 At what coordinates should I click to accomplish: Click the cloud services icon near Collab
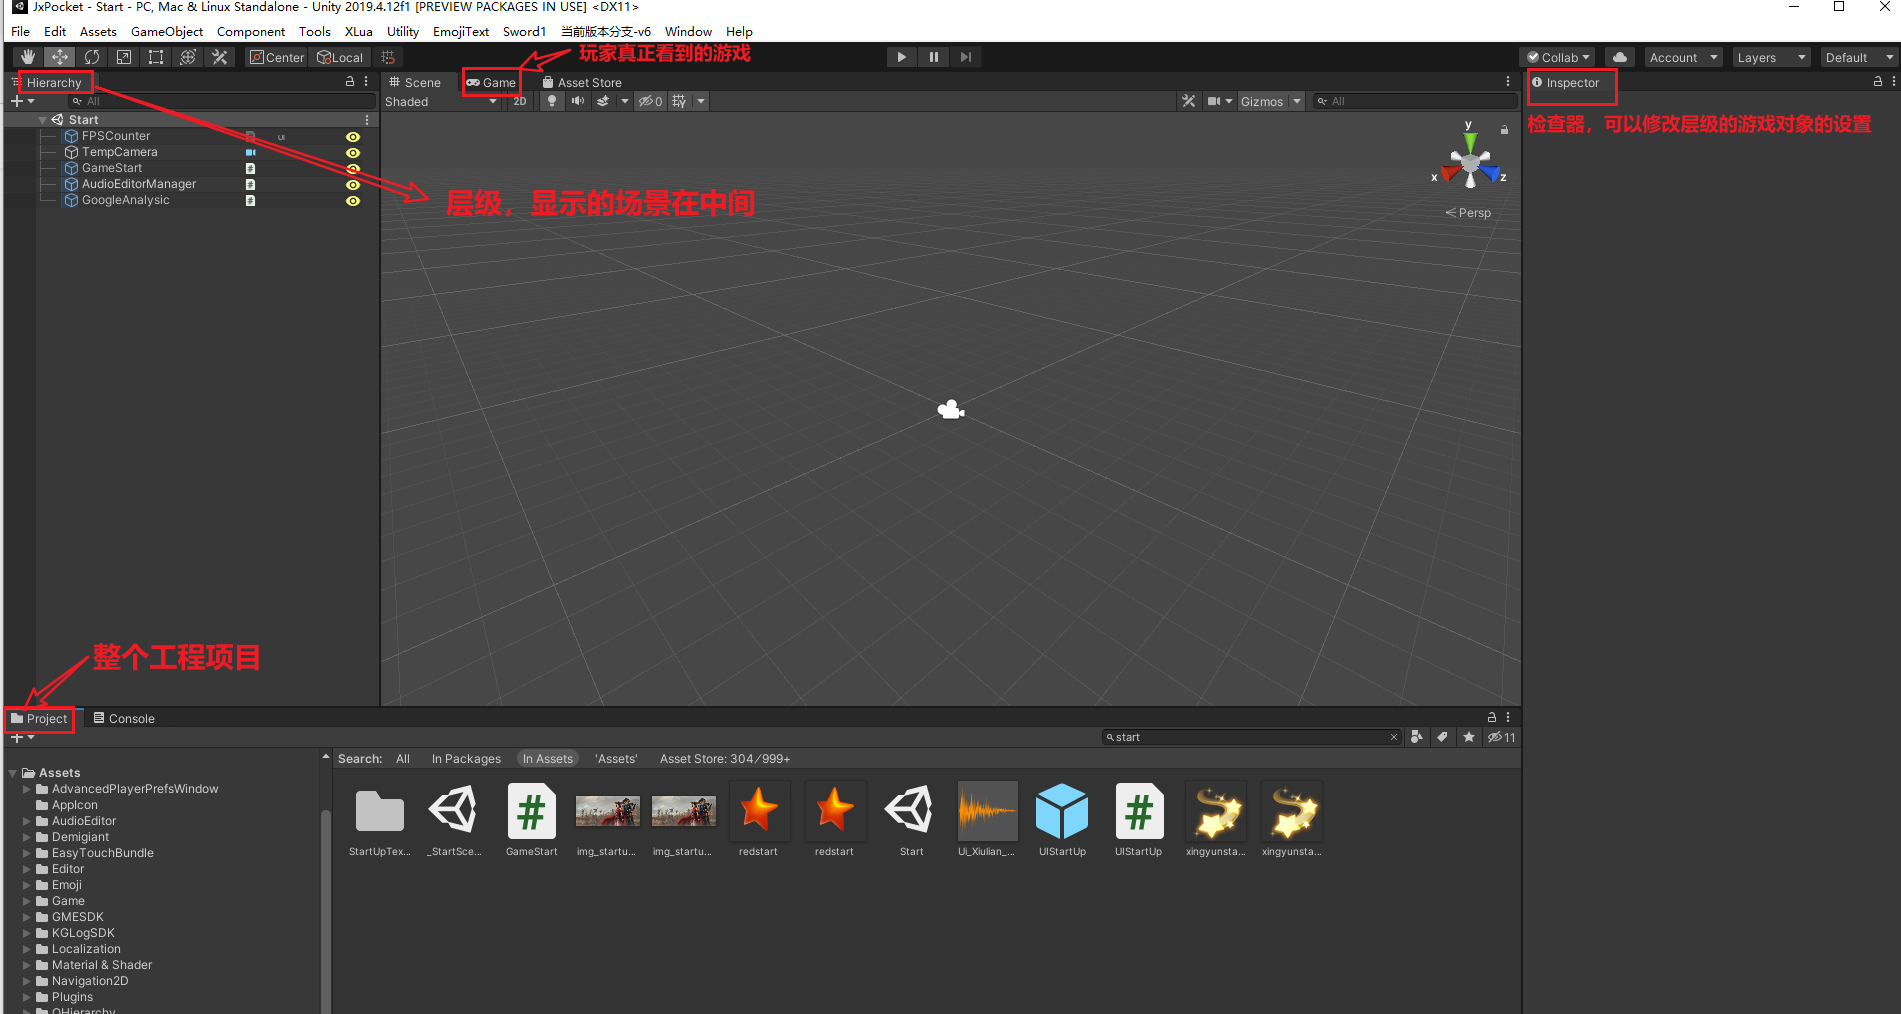pyautogui.click(x=1619, y=56)
